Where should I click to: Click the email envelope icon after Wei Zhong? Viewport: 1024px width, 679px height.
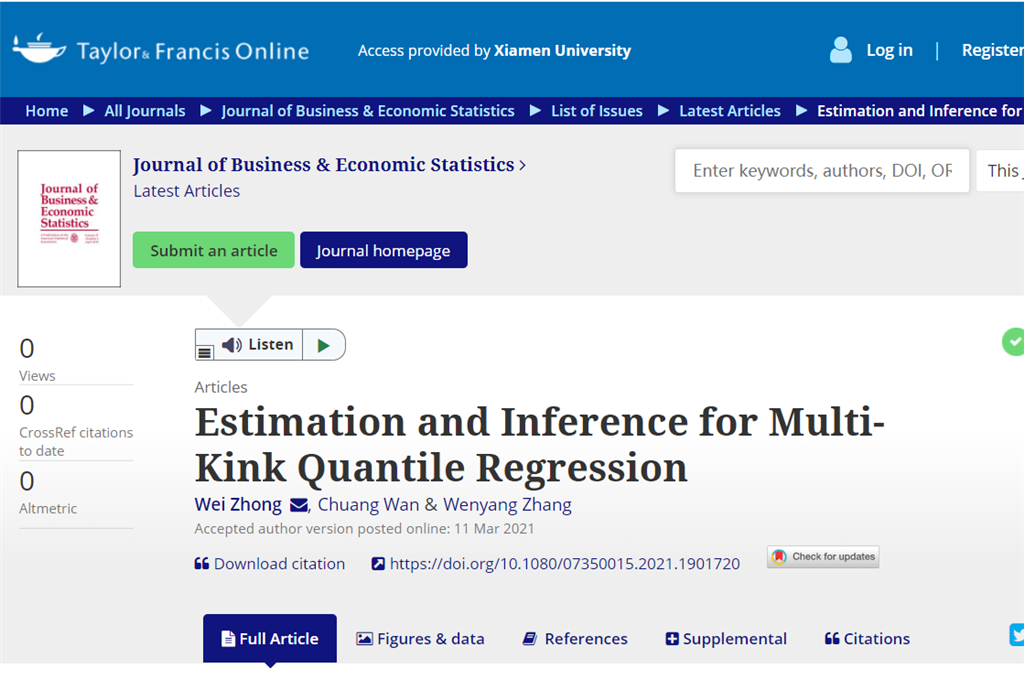[299, 505]
